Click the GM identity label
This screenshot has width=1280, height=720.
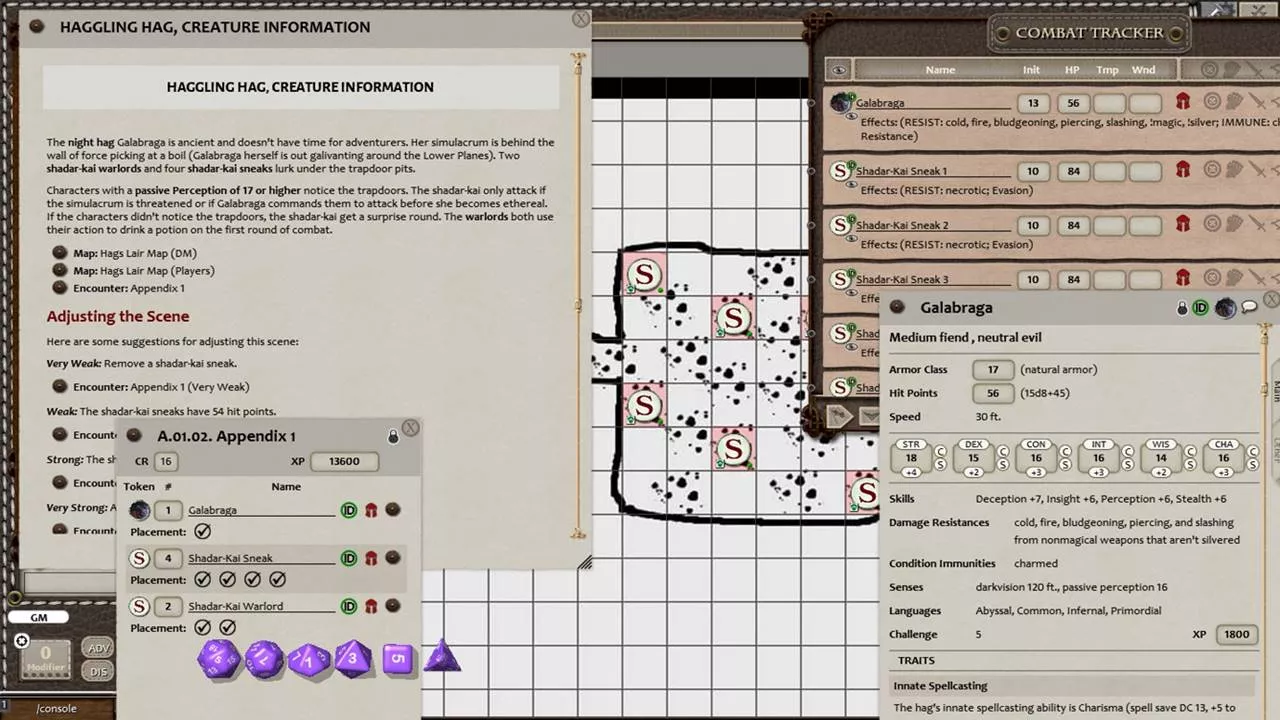point(39,617)
